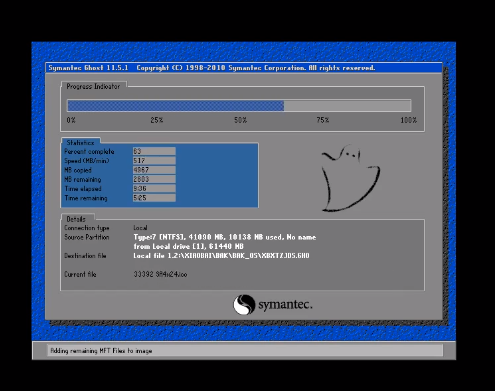Click the Symantec Ghost 11.5.1 title bar
The height and width of the screenshot is (391, 495).
click(244, 68)
